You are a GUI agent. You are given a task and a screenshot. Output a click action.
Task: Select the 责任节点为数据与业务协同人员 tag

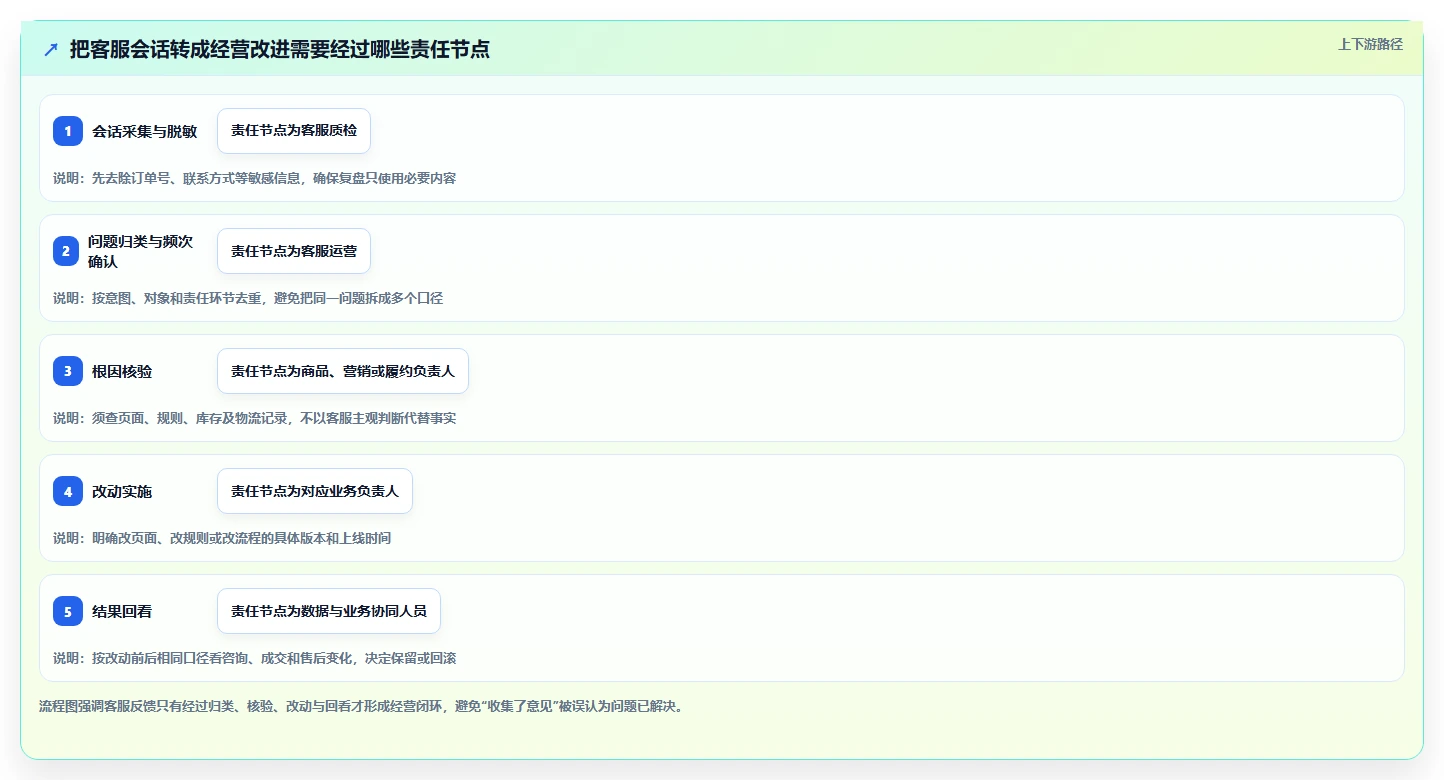tap(329, 611)
